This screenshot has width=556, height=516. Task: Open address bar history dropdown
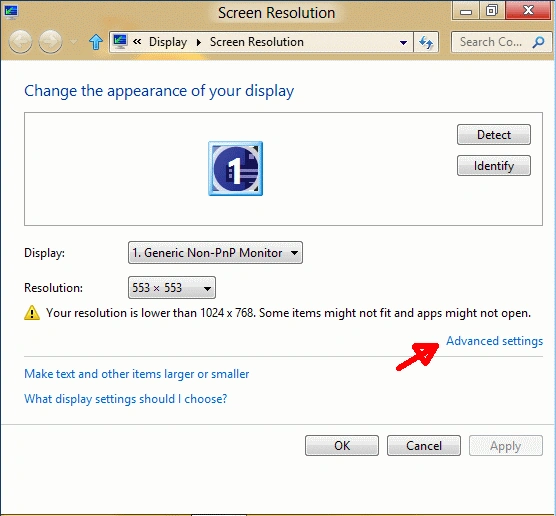tap(403, 43)
